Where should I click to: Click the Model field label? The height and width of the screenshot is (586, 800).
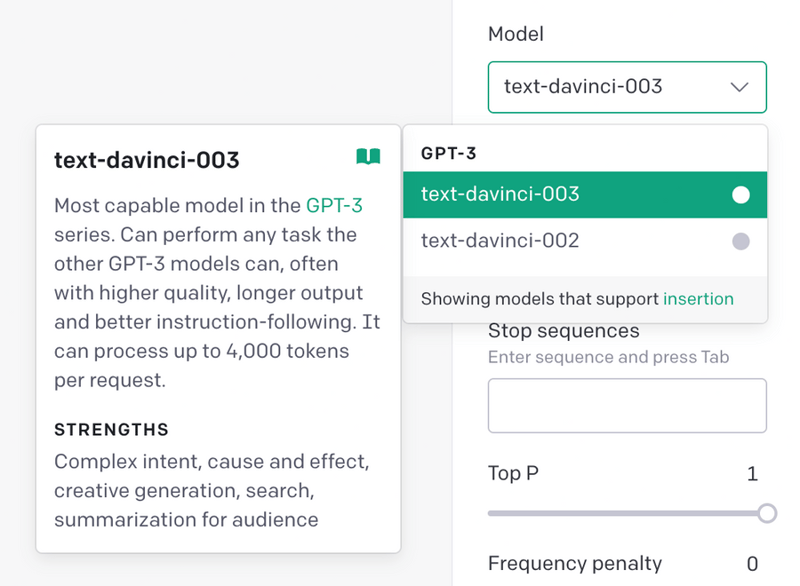[x=516, y=33]
